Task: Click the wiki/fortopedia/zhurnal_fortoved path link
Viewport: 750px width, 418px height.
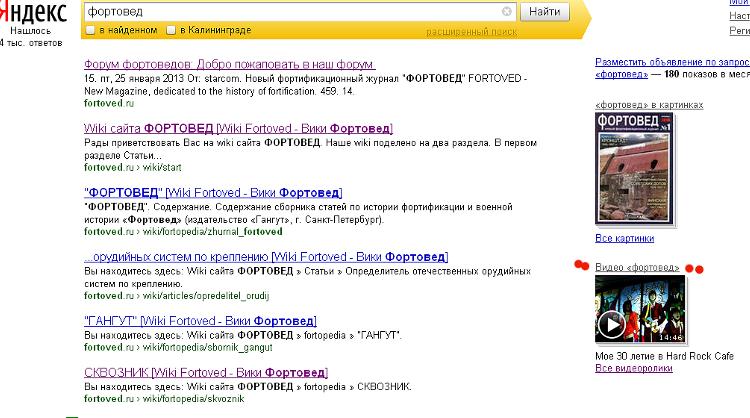Action: 212,231
